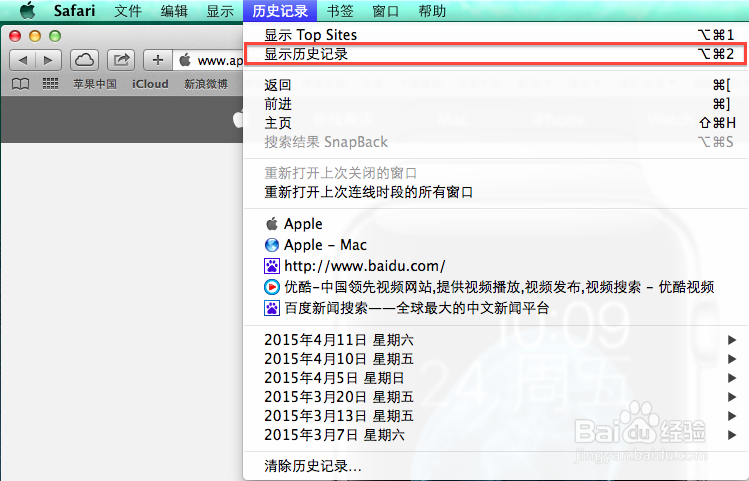Expand 2015年3月13日 星期五 submenu
This screenshot has width=749, height=481.
(495, 416)
